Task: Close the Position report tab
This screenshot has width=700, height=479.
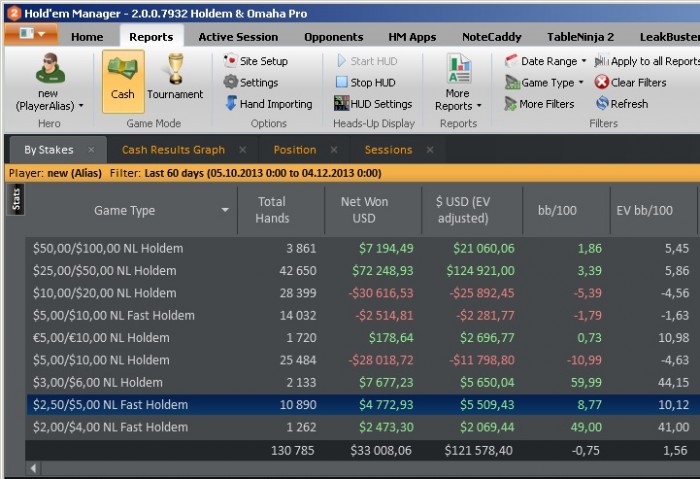Action: pyautogui.click(x=335, y=150)
